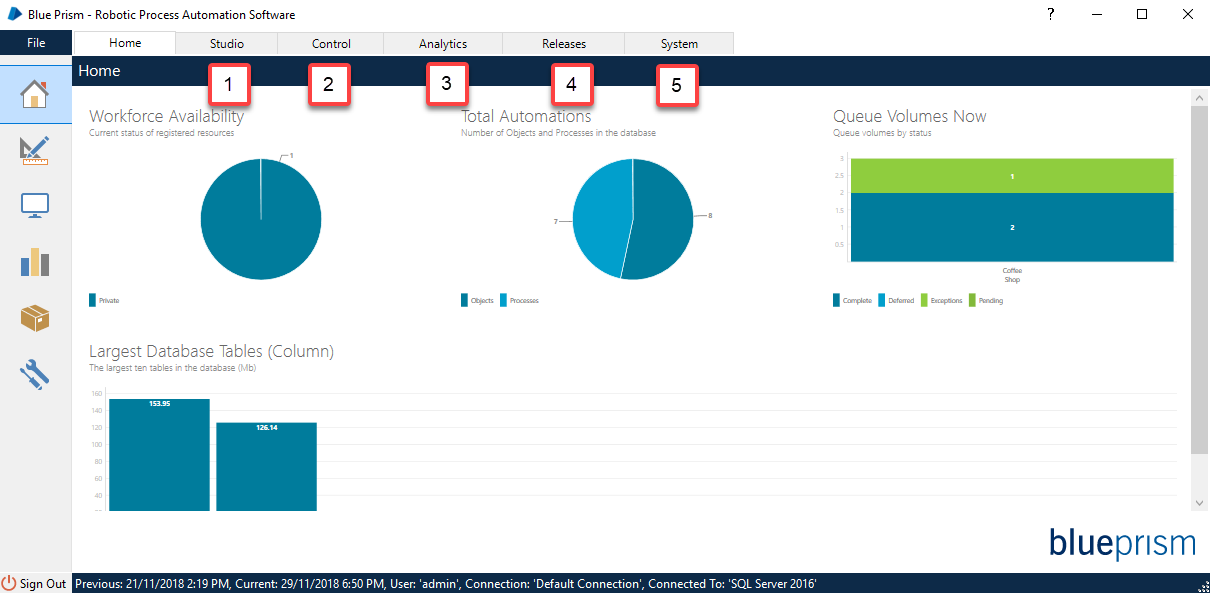Click the Processes legend color swatch
The height and width of the screenshot is (593, 1210).
coord(504,300)
